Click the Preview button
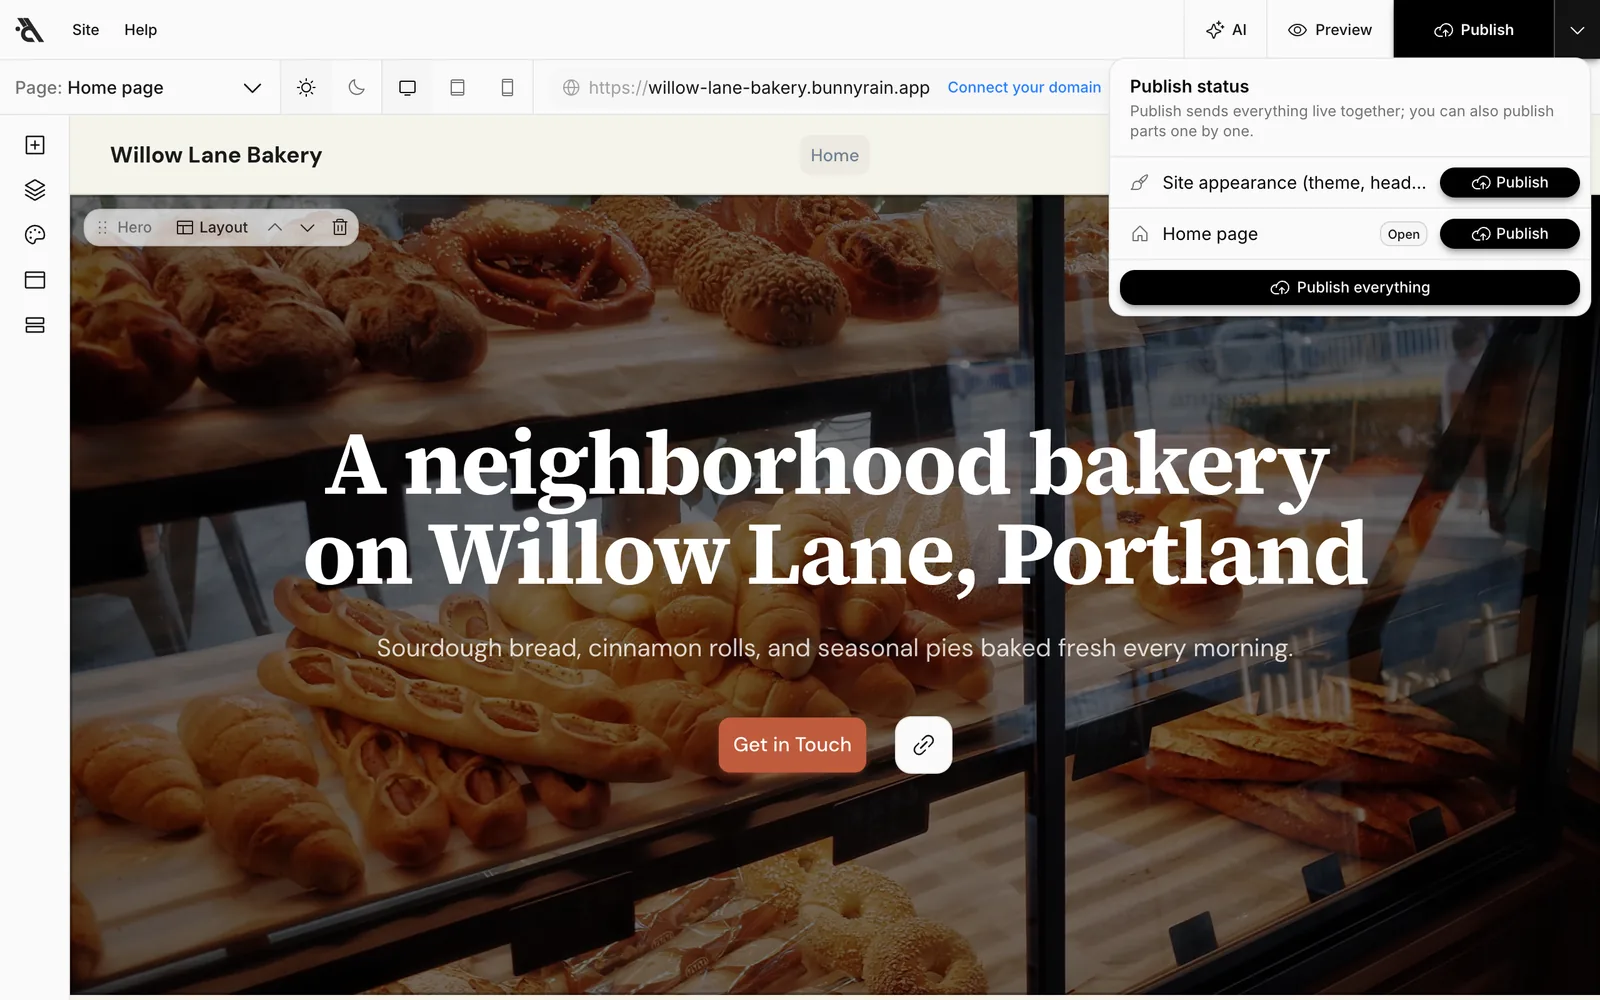The image size is (1600, 1000). (1330, 30)
